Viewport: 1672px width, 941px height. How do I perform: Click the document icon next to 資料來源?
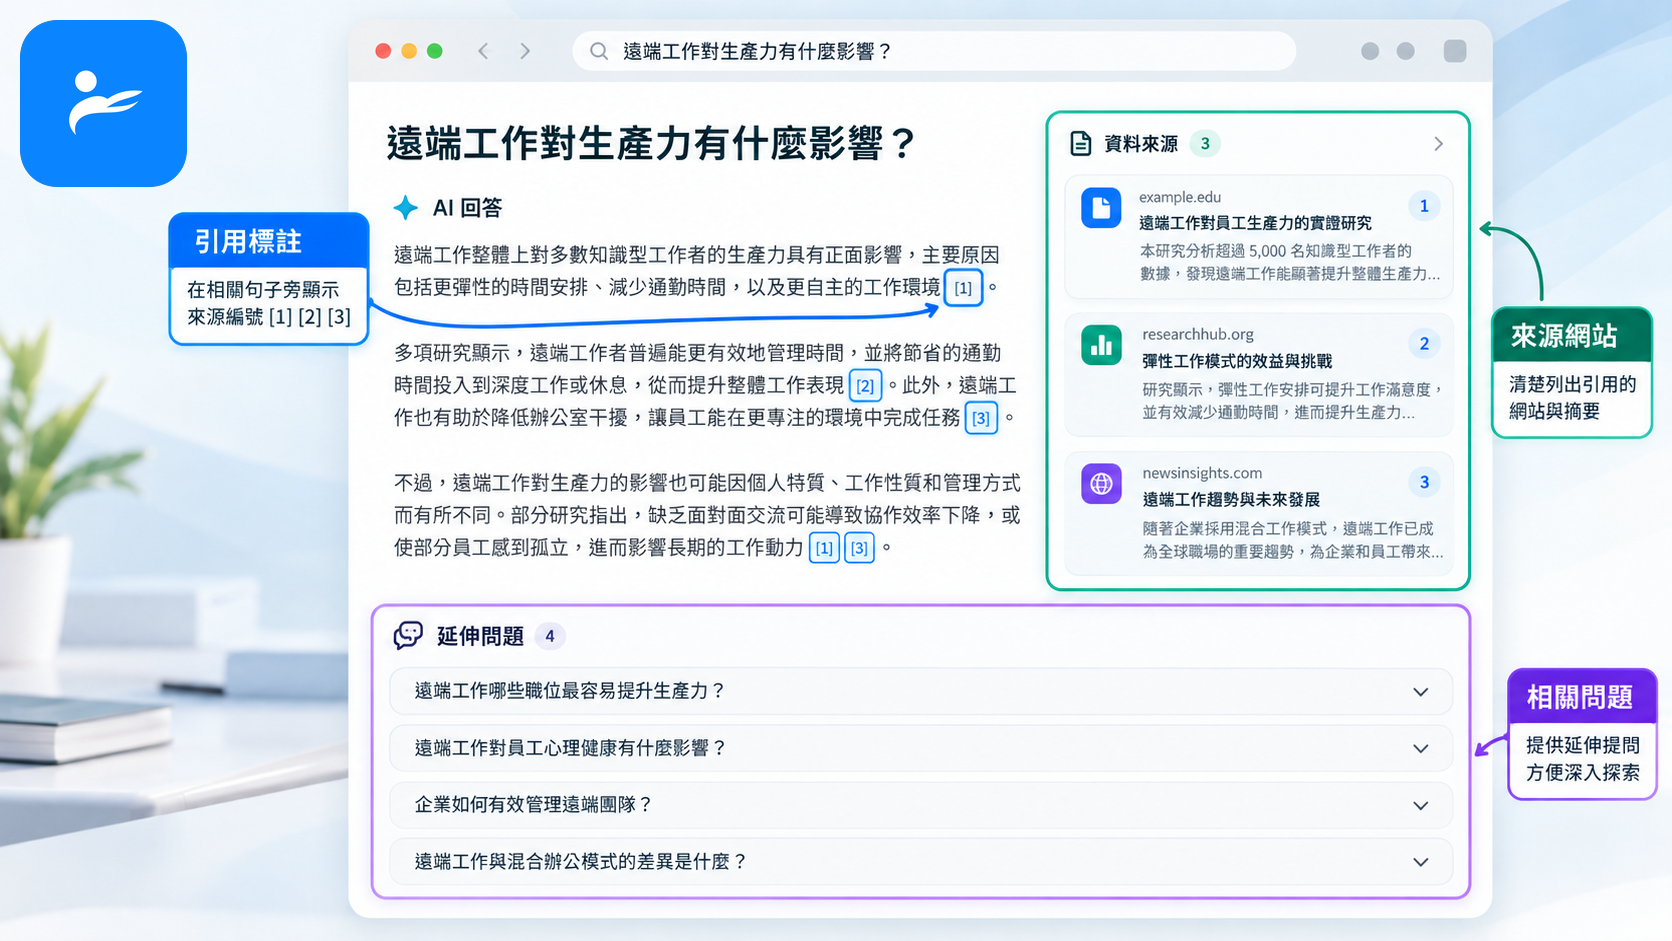tap(1081, 144)
